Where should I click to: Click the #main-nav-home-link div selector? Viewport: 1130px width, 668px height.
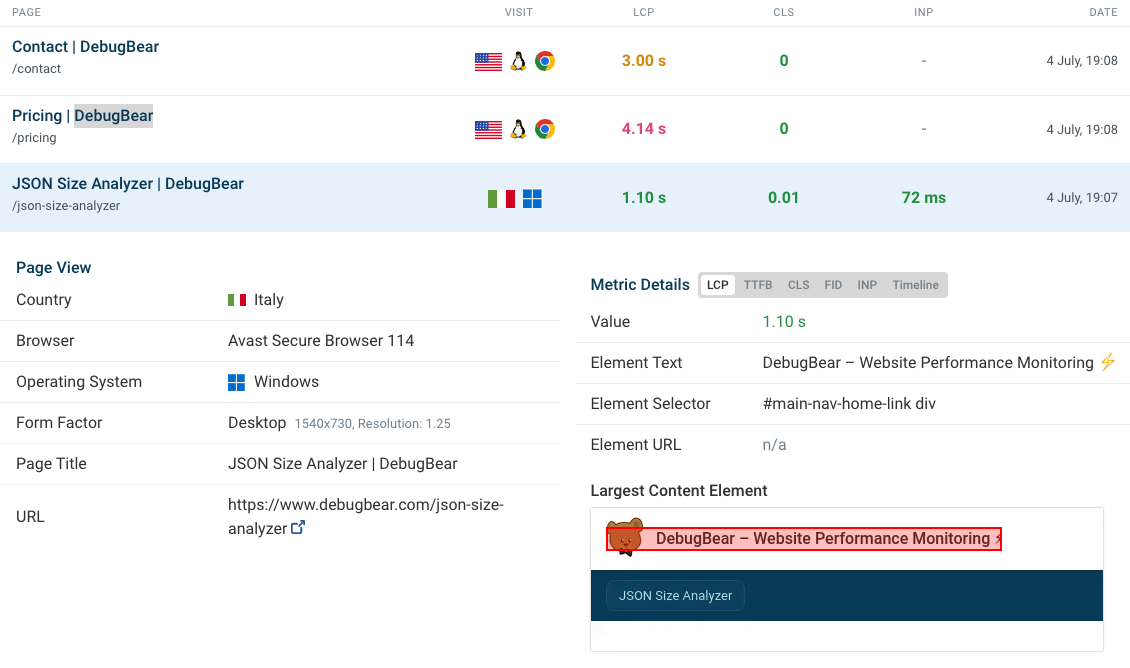(849, 404)
